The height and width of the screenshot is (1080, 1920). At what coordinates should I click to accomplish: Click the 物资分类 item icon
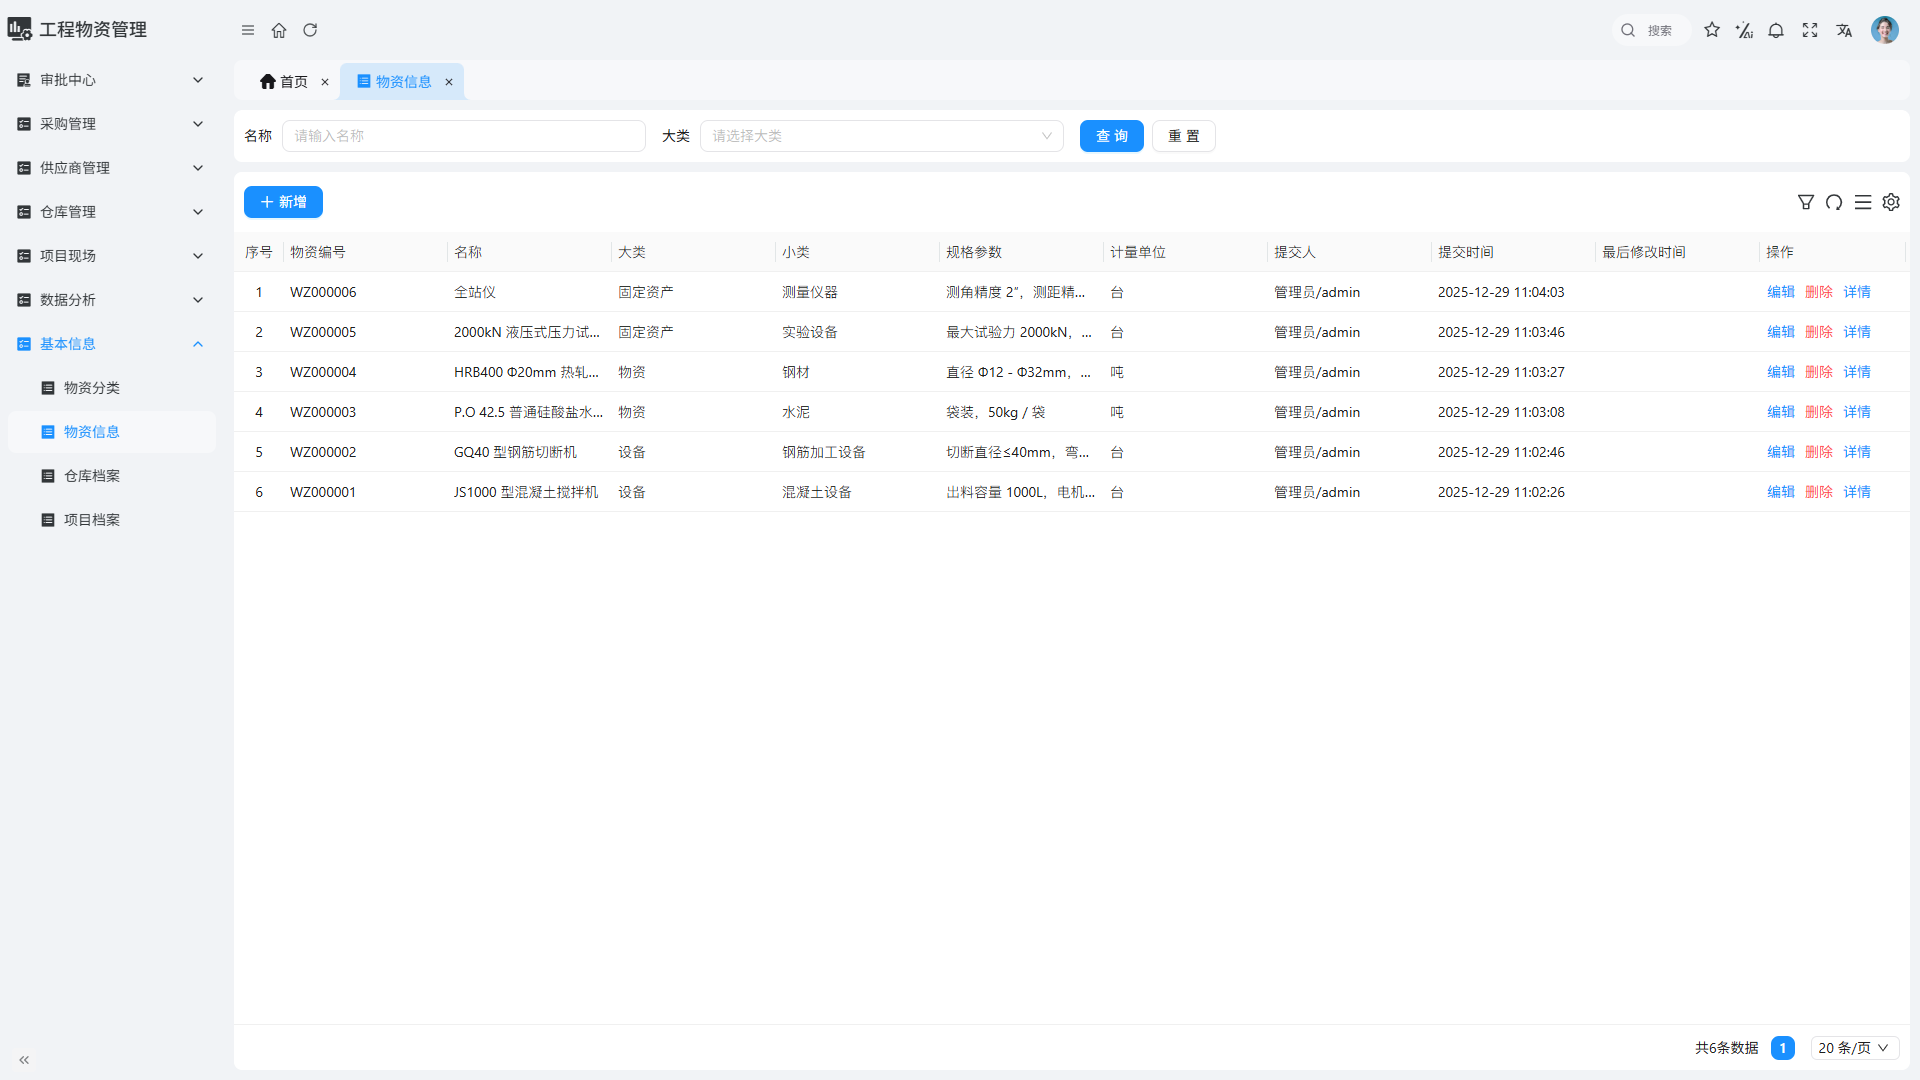[48, 388]
